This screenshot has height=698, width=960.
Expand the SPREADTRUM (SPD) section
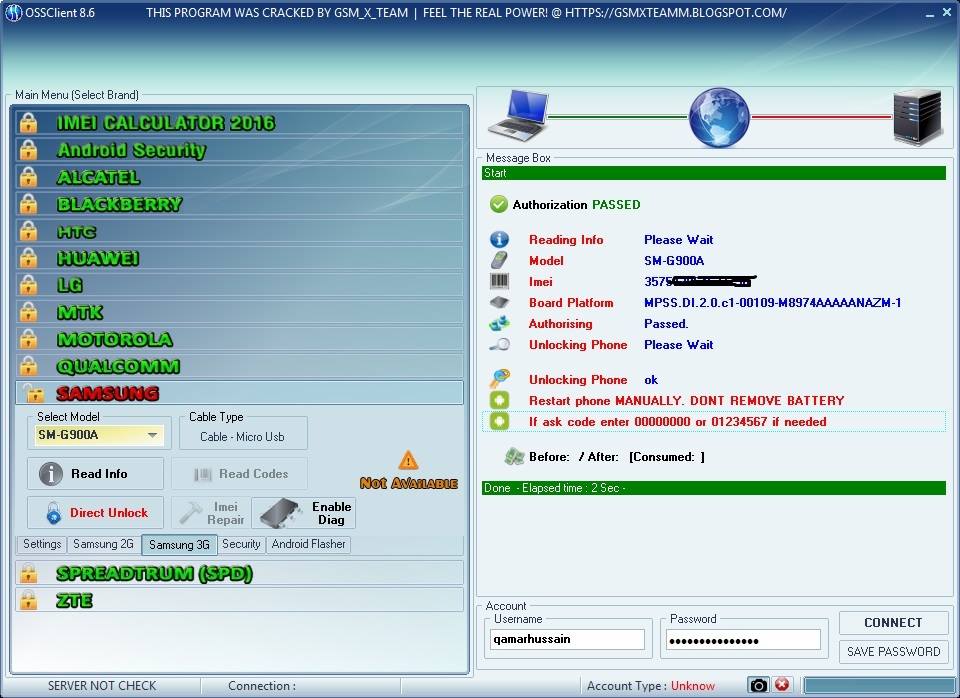coord(239,574)
